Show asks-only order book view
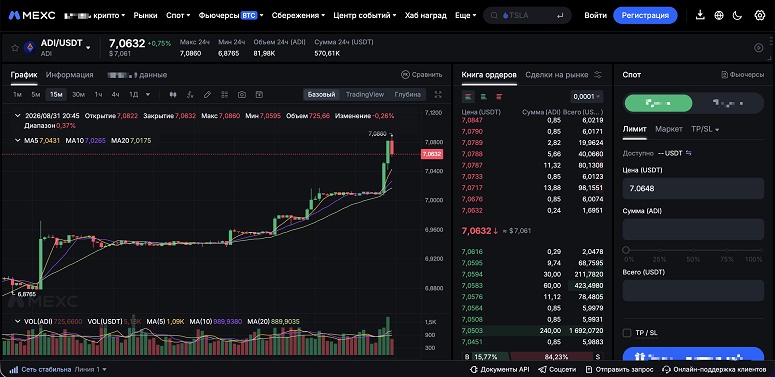 pyautogui.click(x=499, y=96)
